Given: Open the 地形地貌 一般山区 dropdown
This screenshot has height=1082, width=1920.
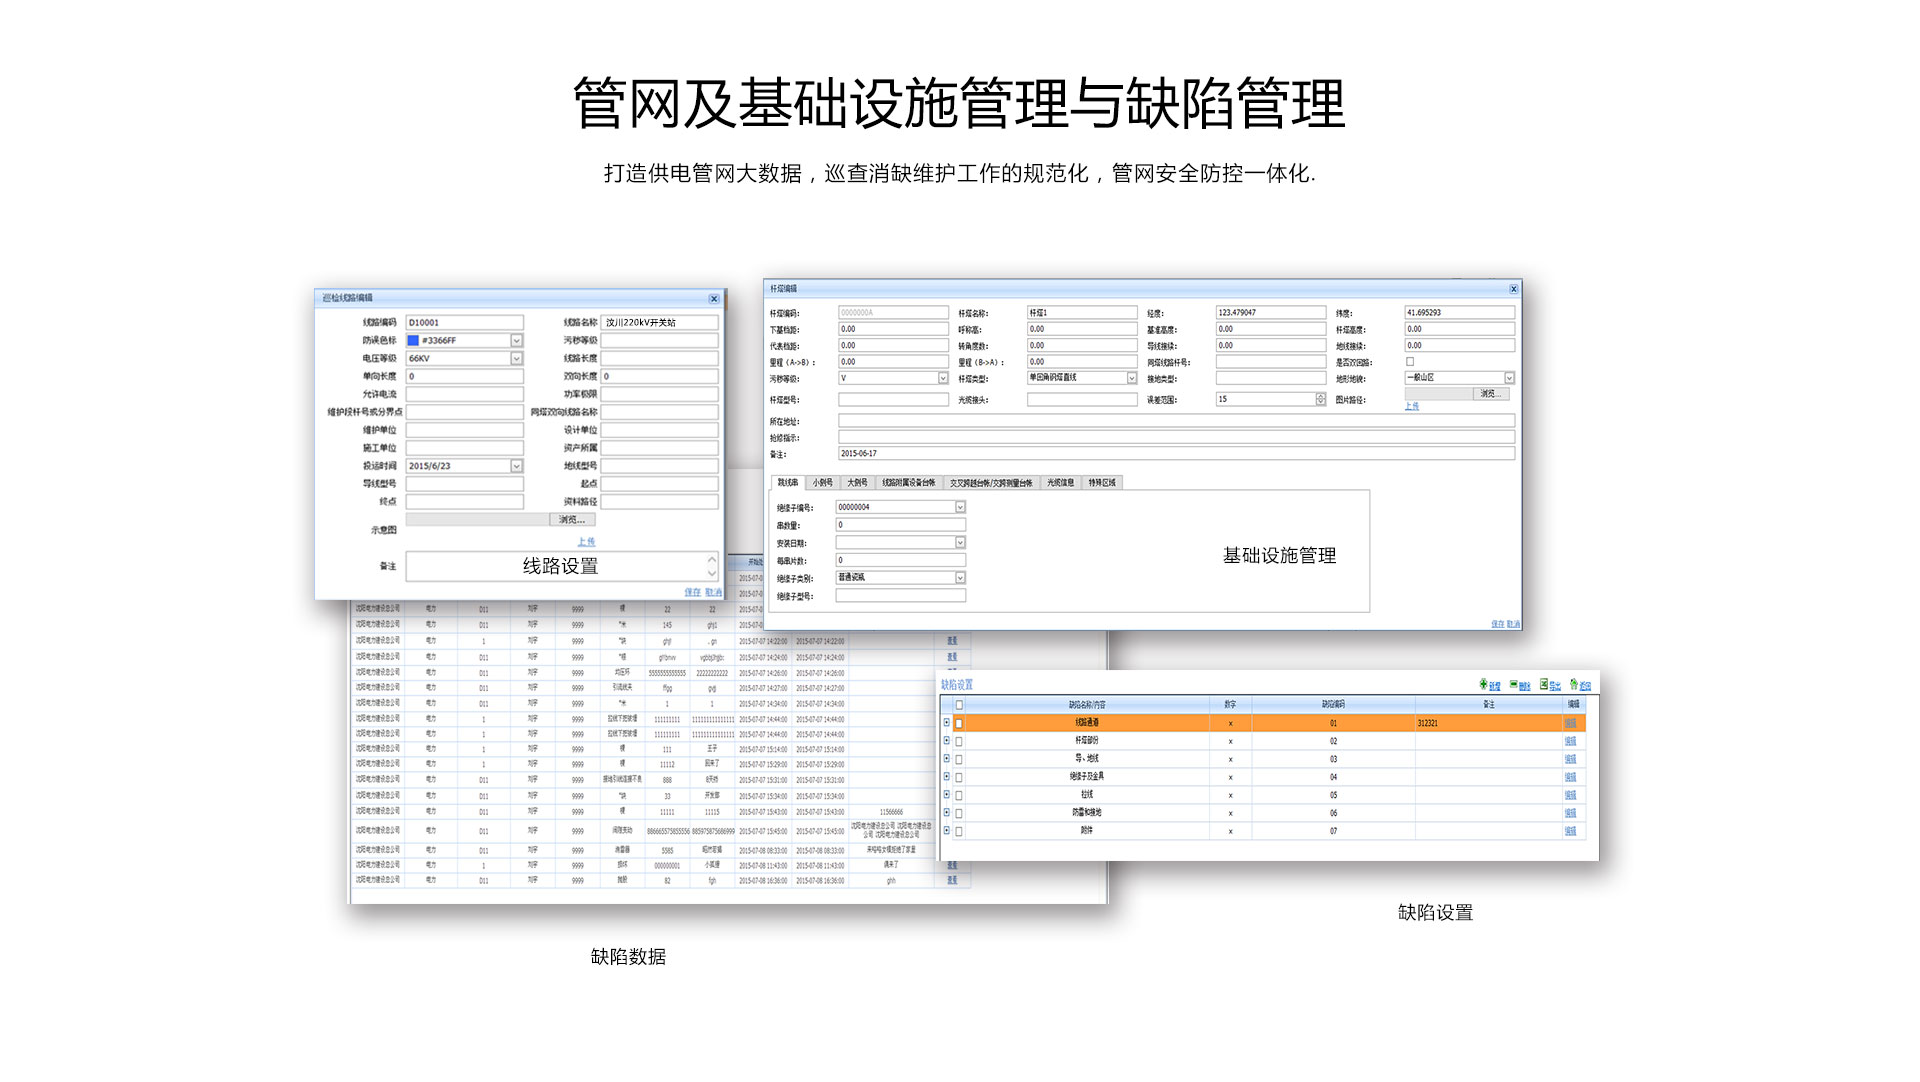Looking at the screenshot, I should (1509, 378).
